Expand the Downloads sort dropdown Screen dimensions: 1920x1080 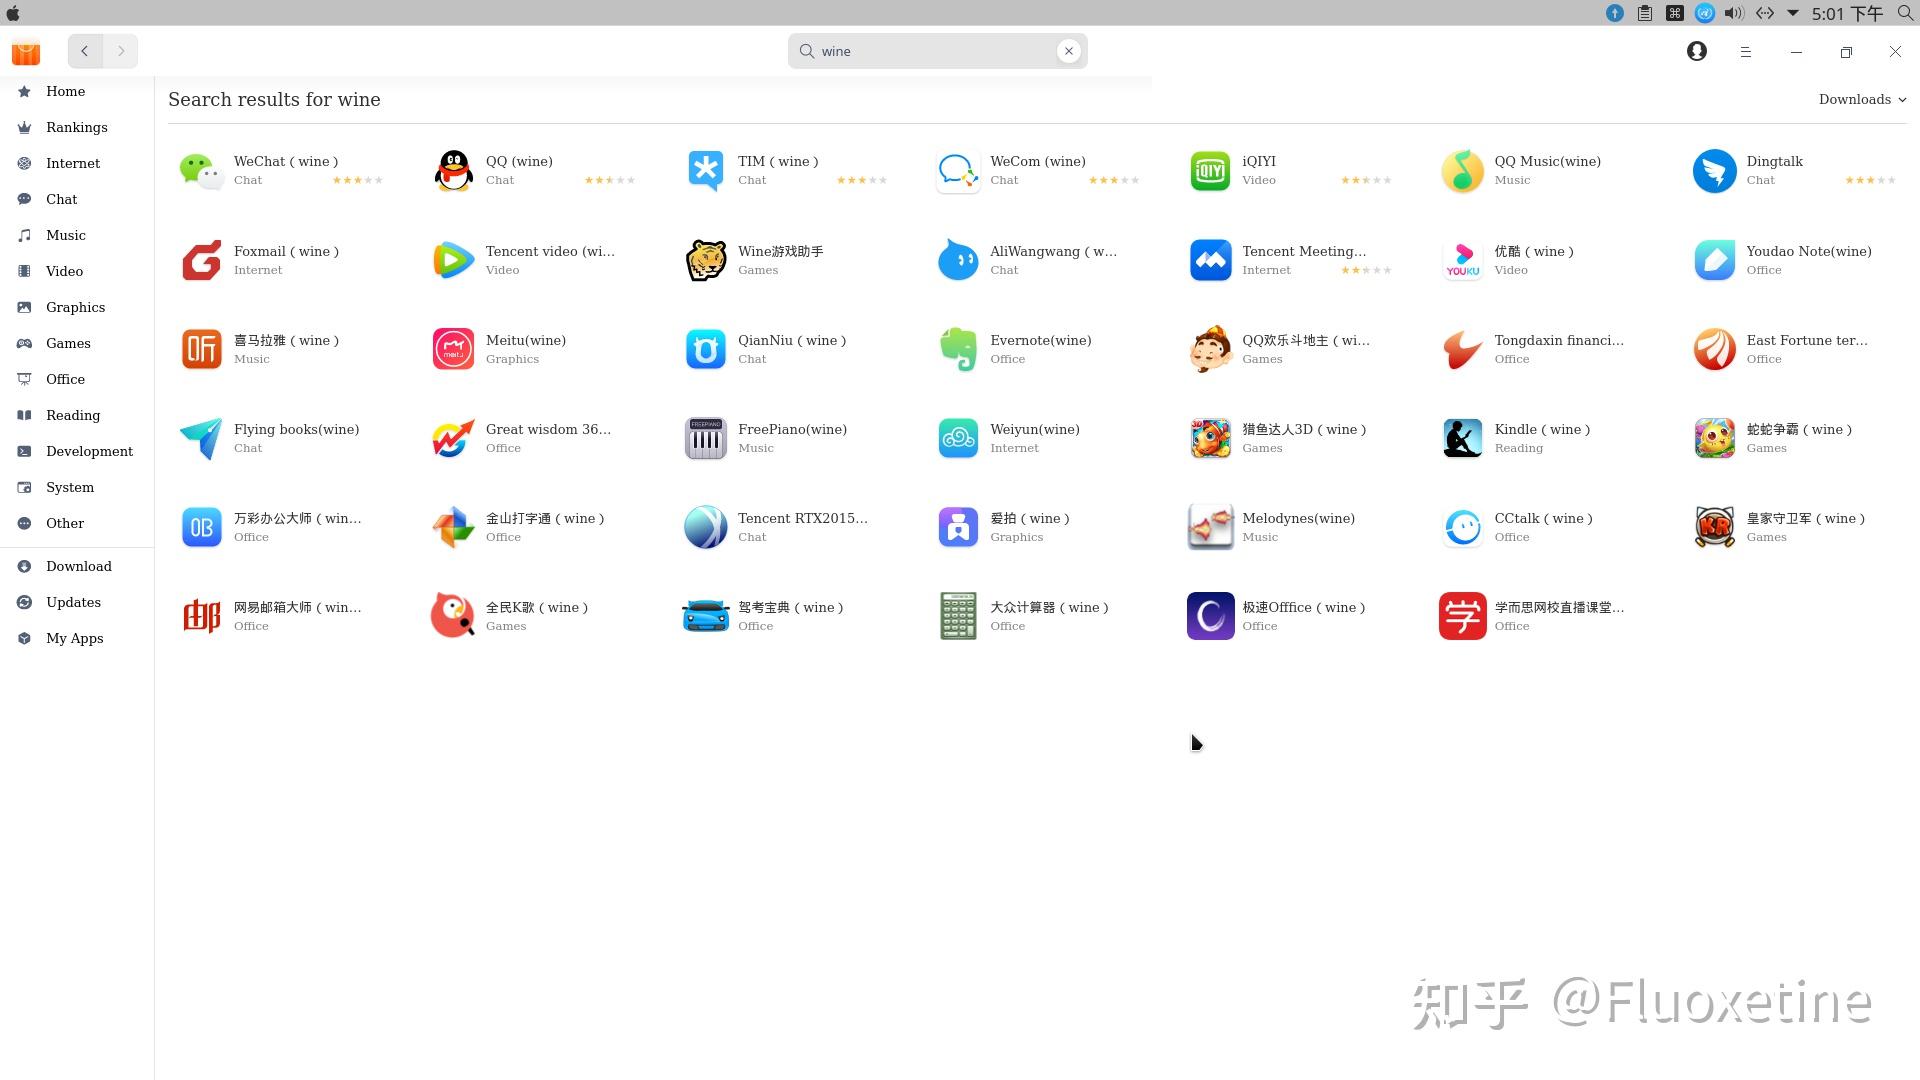click(x=1862, y=99)
